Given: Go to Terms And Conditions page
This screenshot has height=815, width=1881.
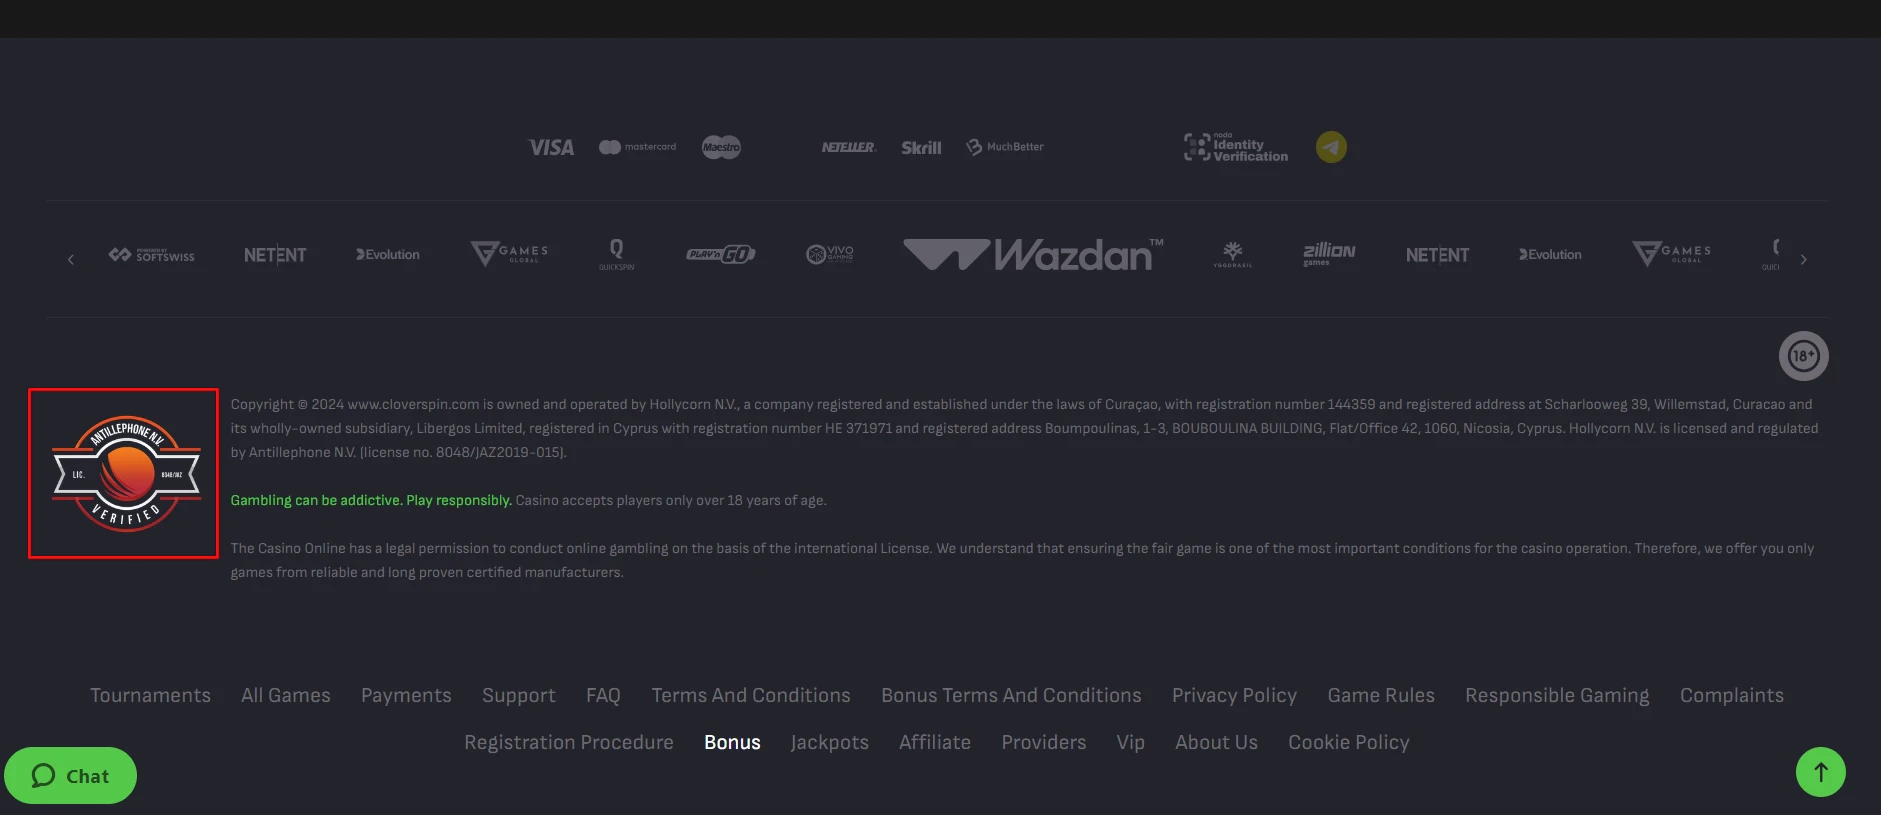Looking at the screenshot, I should (750, 695).
